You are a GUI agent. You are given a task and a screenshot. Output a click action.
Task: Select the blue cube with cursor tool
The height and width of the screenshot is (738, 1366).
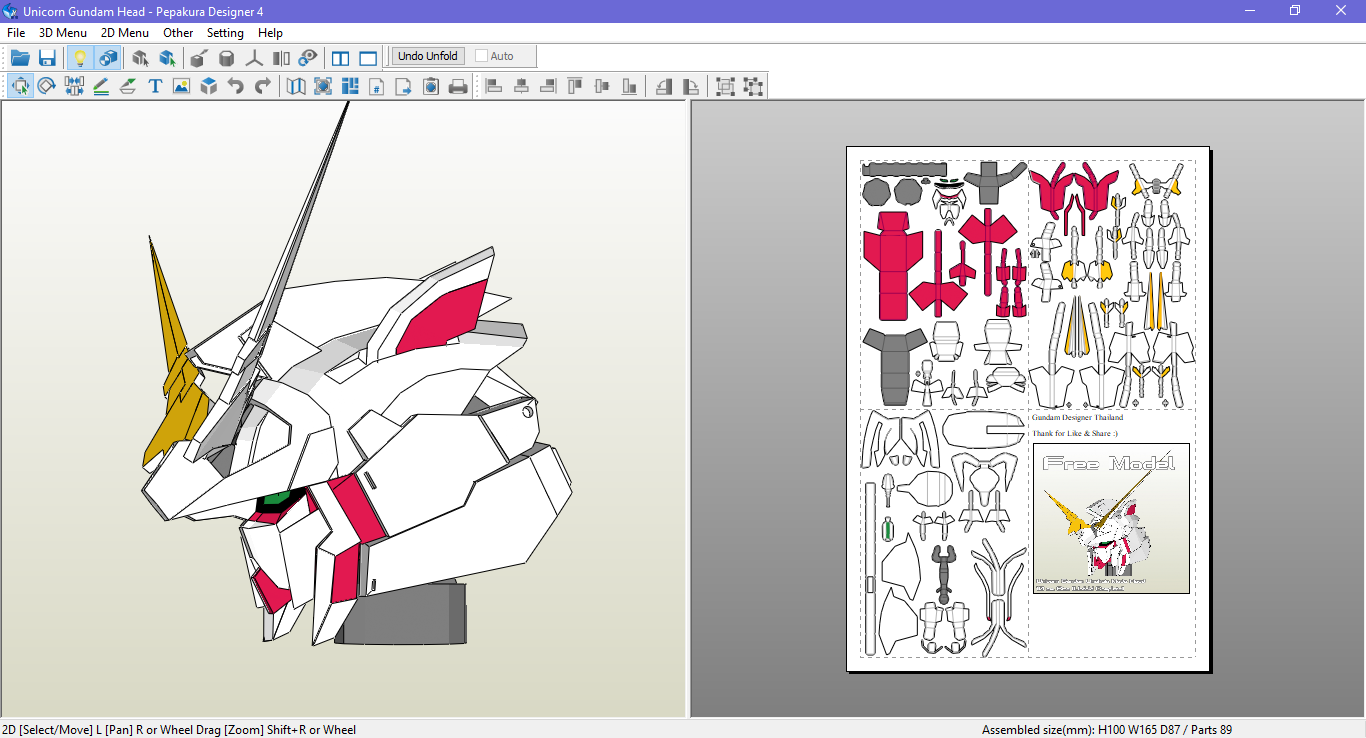[167, 58]
